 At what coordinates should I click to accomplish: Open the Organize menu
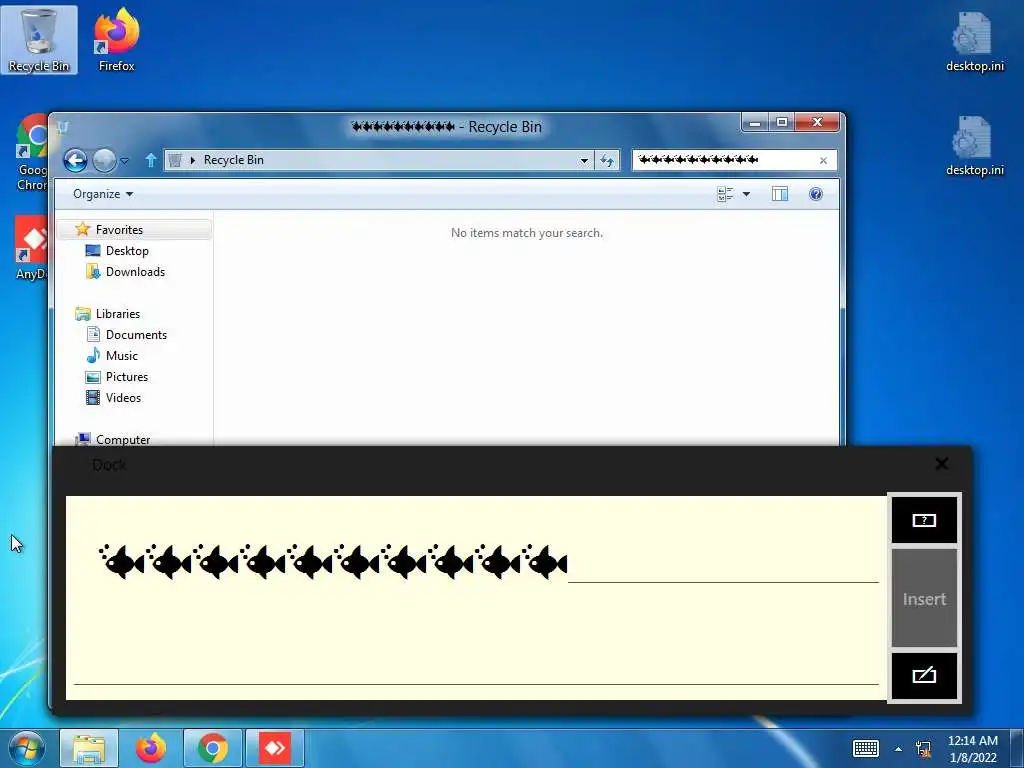pyautogui.click(x=103, y=194)
